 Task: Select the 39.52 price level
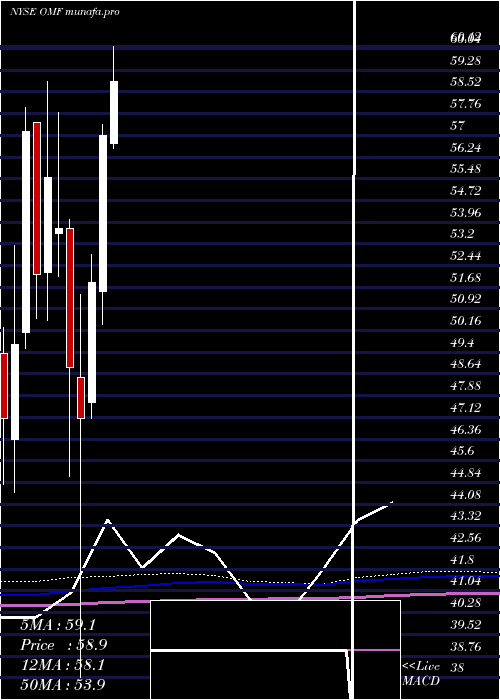coord(465,625)
